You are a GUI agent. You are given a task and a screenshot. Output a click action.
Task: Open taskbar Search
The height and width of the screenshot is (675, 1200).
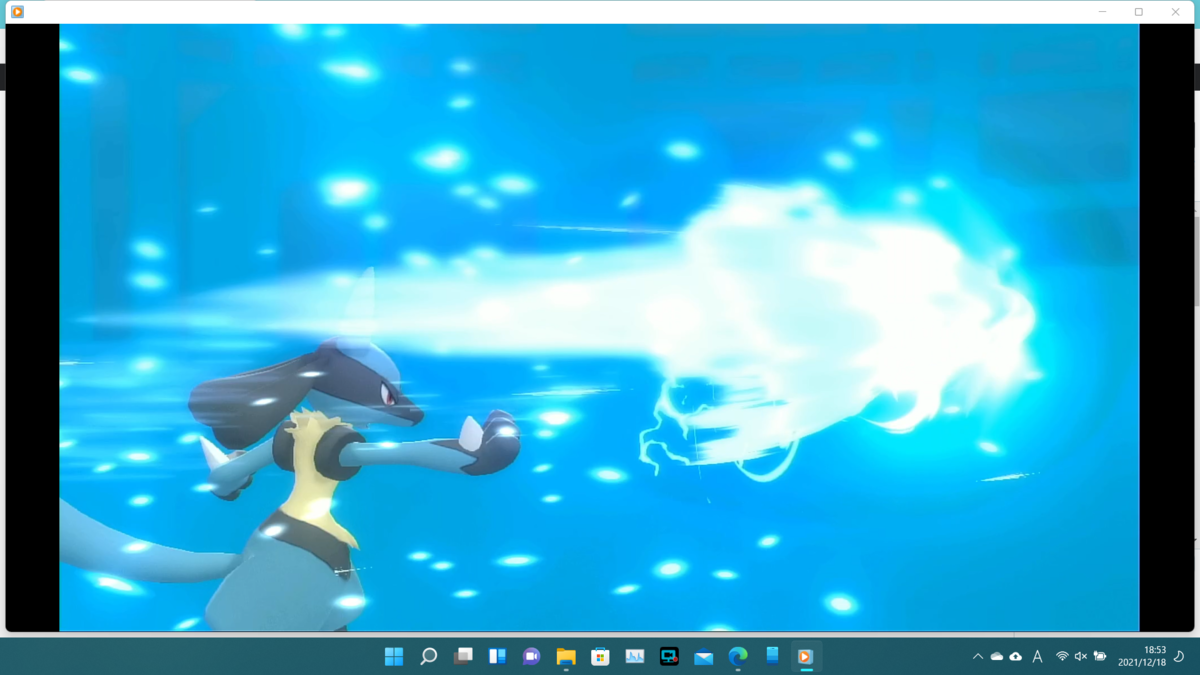[428, 656]
